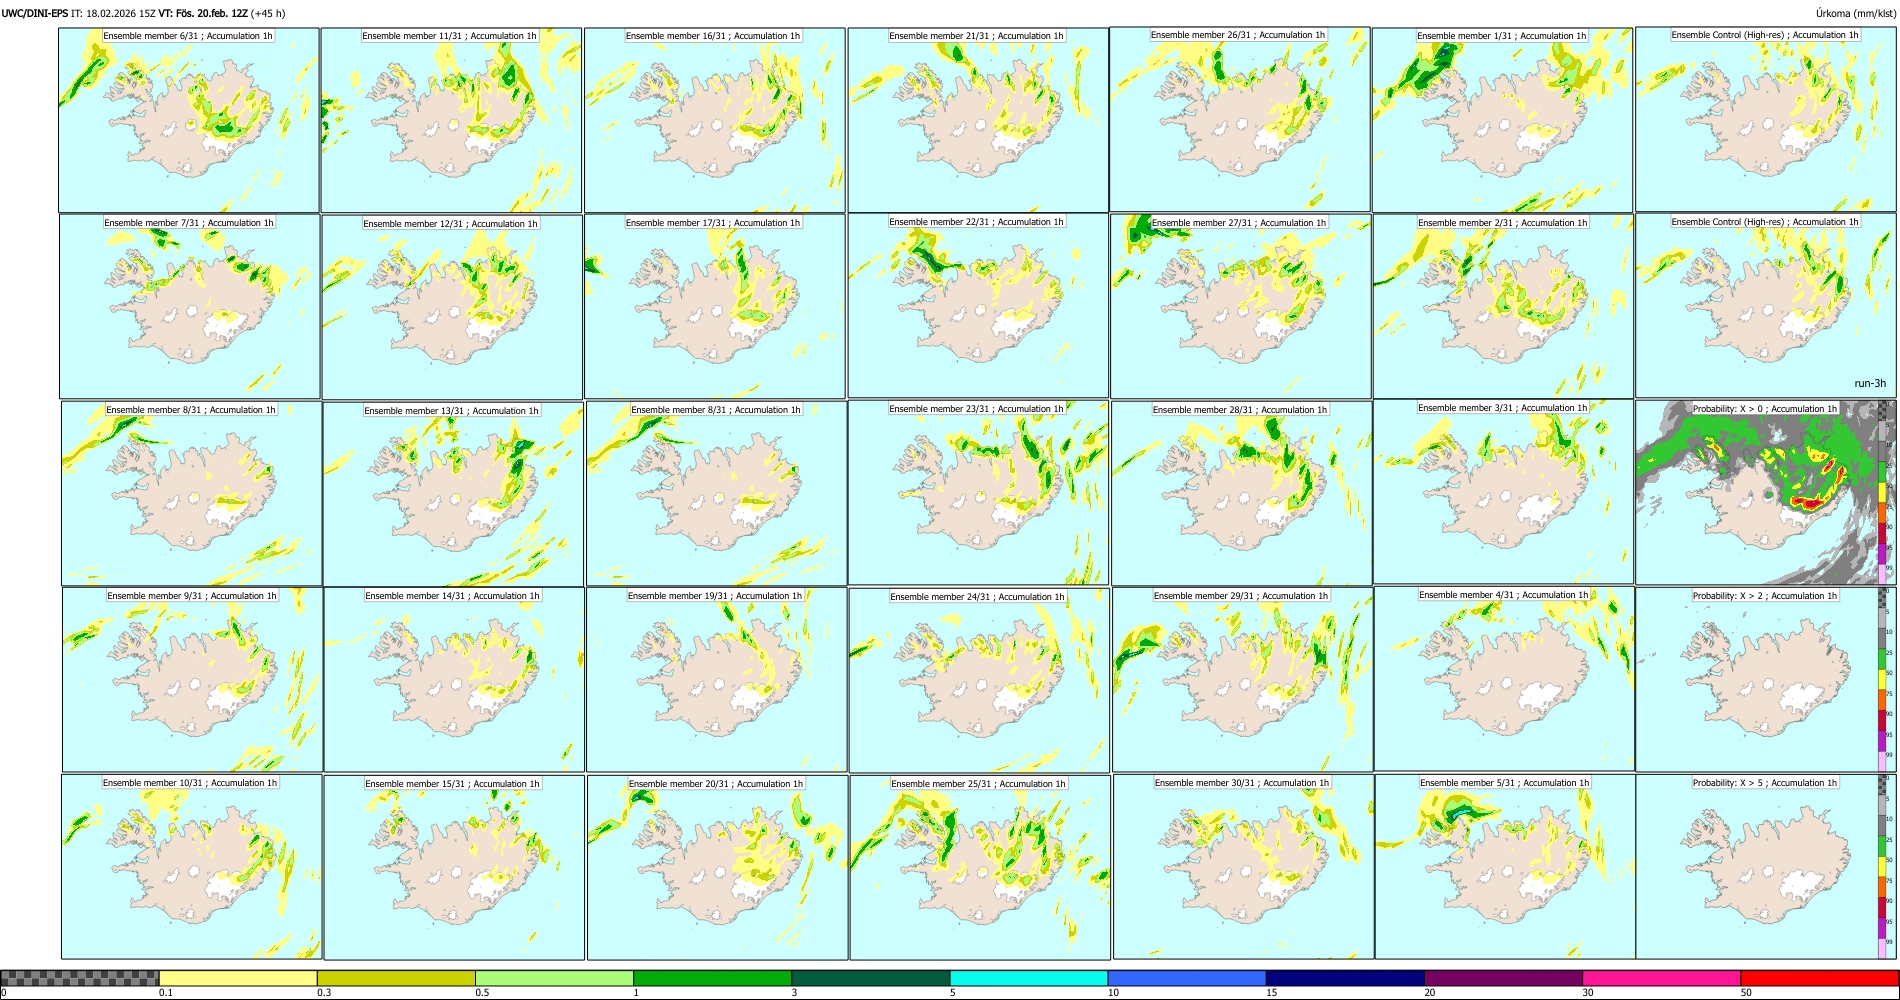Select the 'Ensemble member 5/31' label text

(x=1504, y=783)
